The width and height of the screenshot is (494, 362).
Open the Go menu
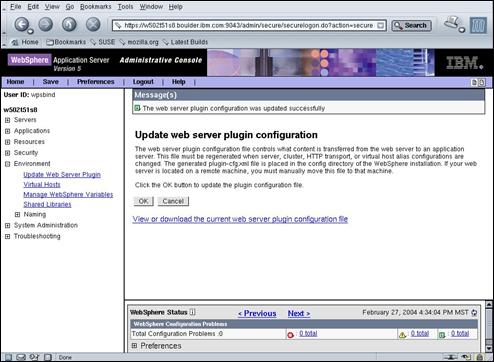[70, 7]
